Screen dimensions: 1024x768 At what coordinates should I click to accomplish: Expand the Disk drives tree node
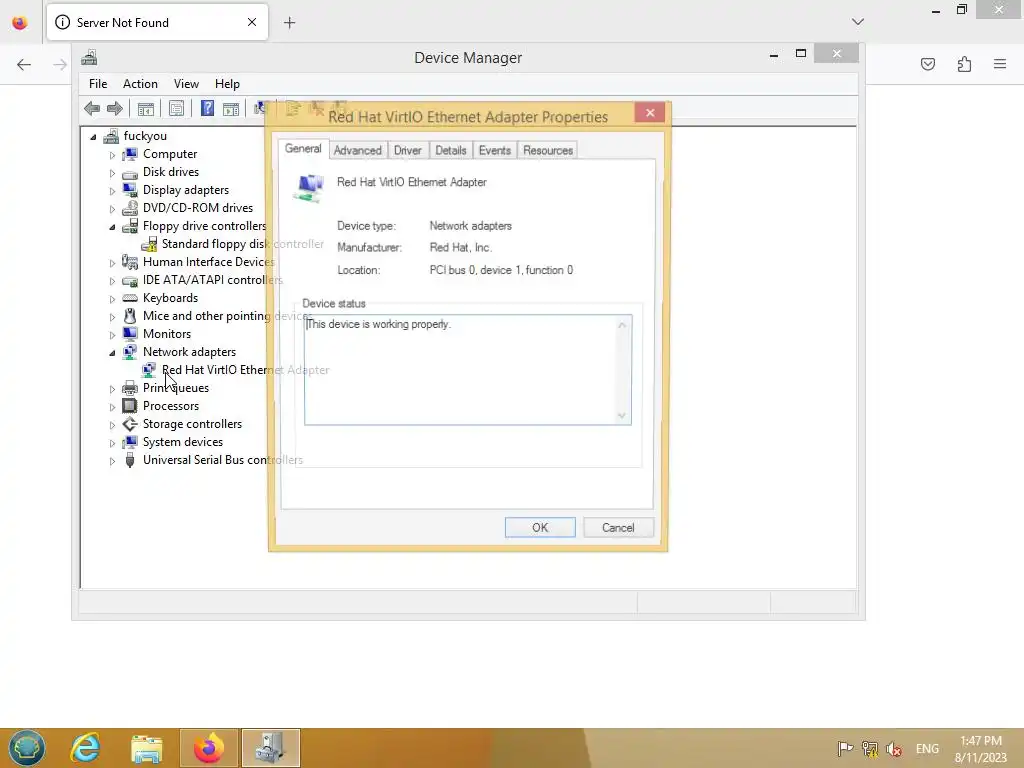tap(112, 173)
